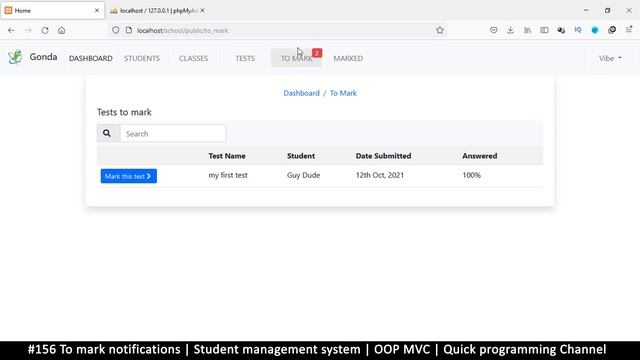Screen dimensions: 640x360
Task: Click the Student column header
Action: [x=301, y=156]
